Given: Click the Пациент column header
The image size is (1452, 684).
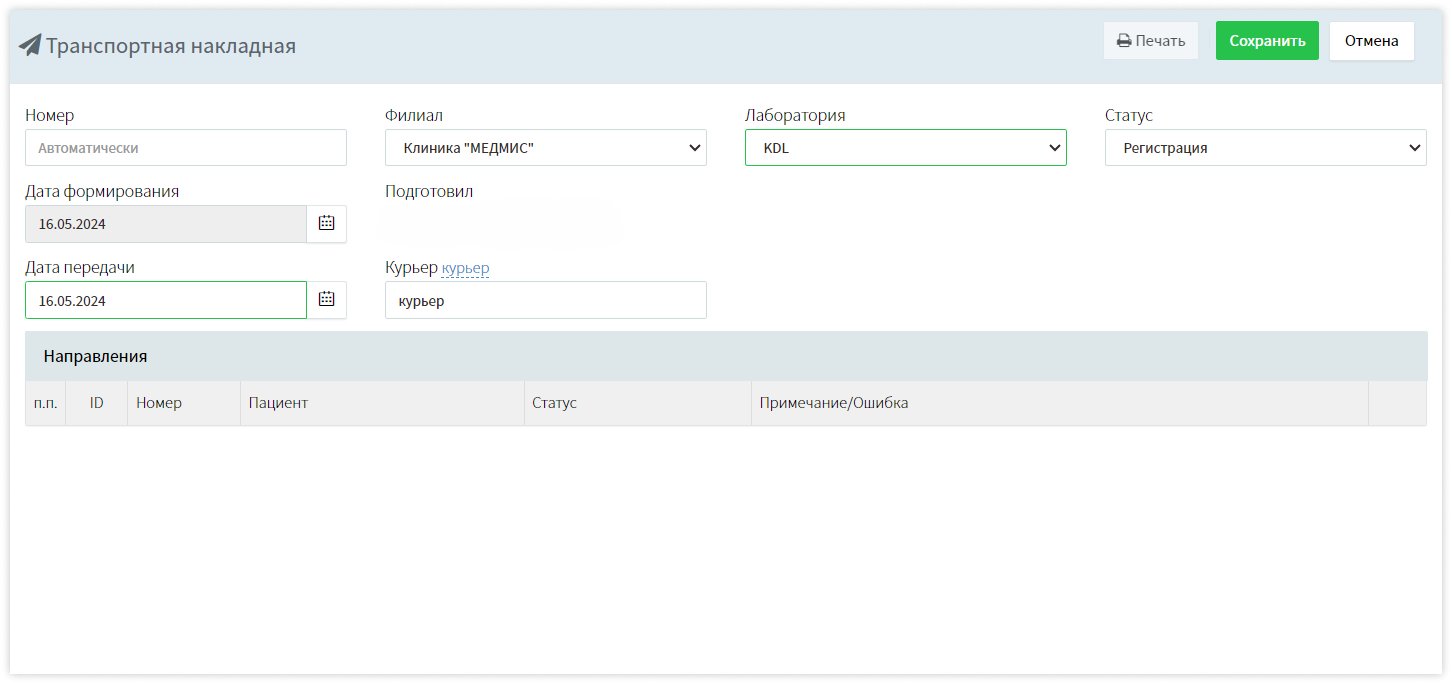Looking at the screenshot, I should [278, 403].
